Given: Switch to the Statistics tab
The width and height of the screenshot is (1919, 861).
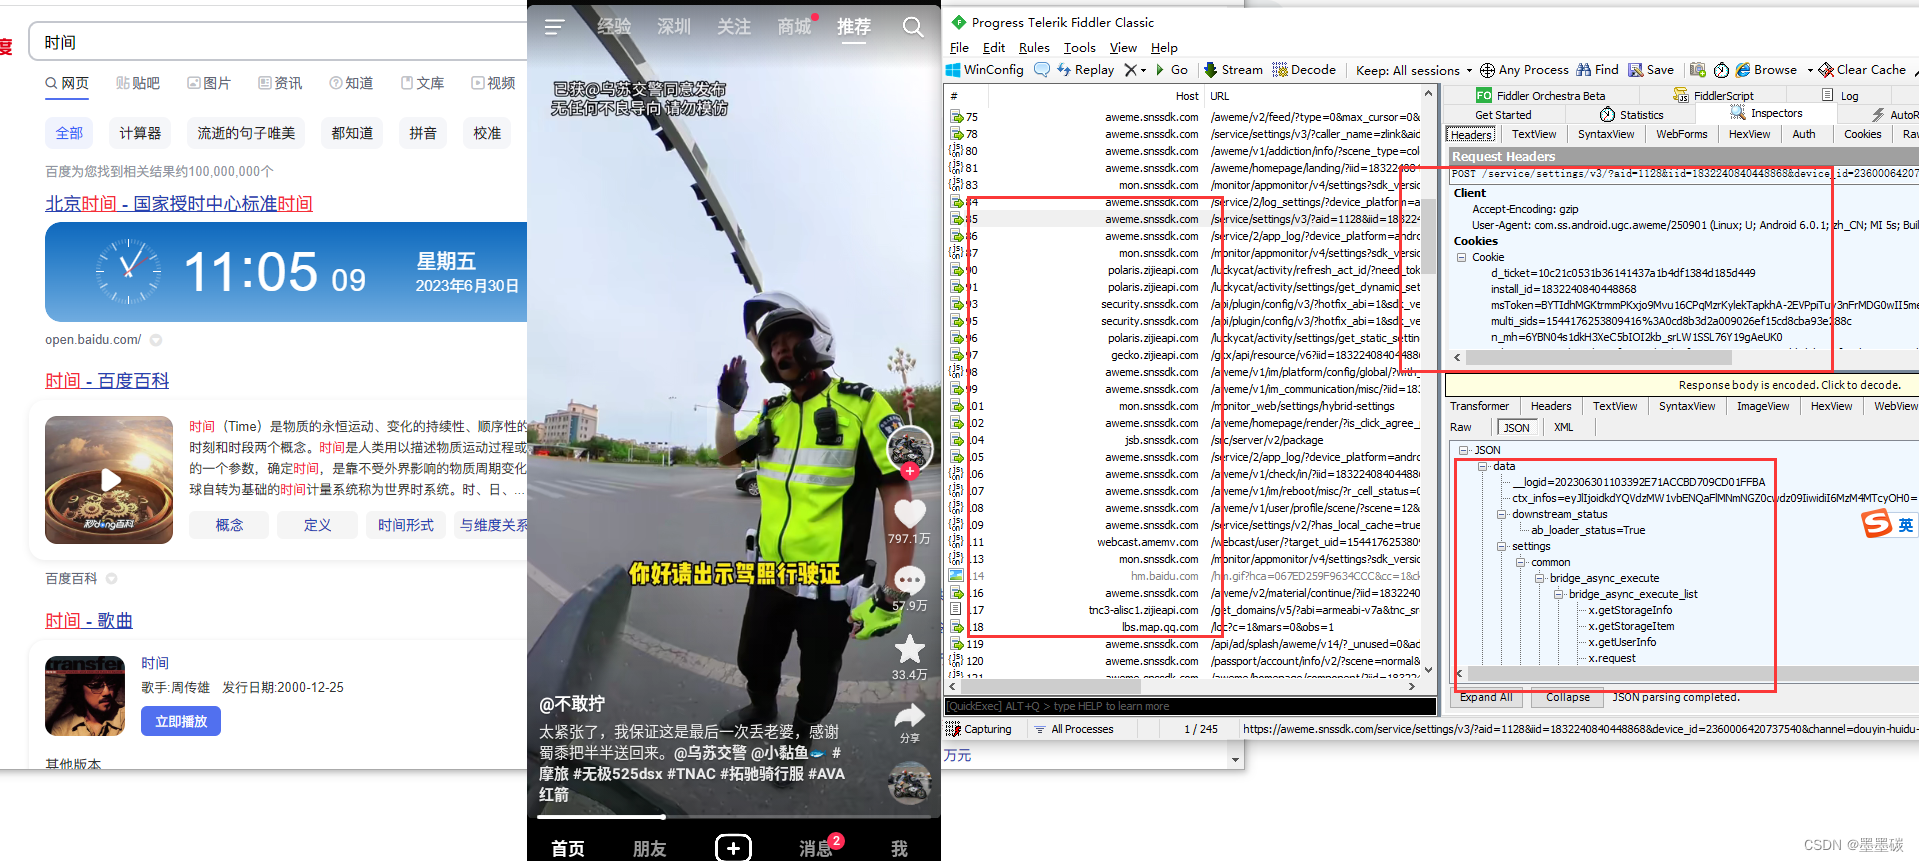Looking at the screenshot, I should pos(1631,115).
